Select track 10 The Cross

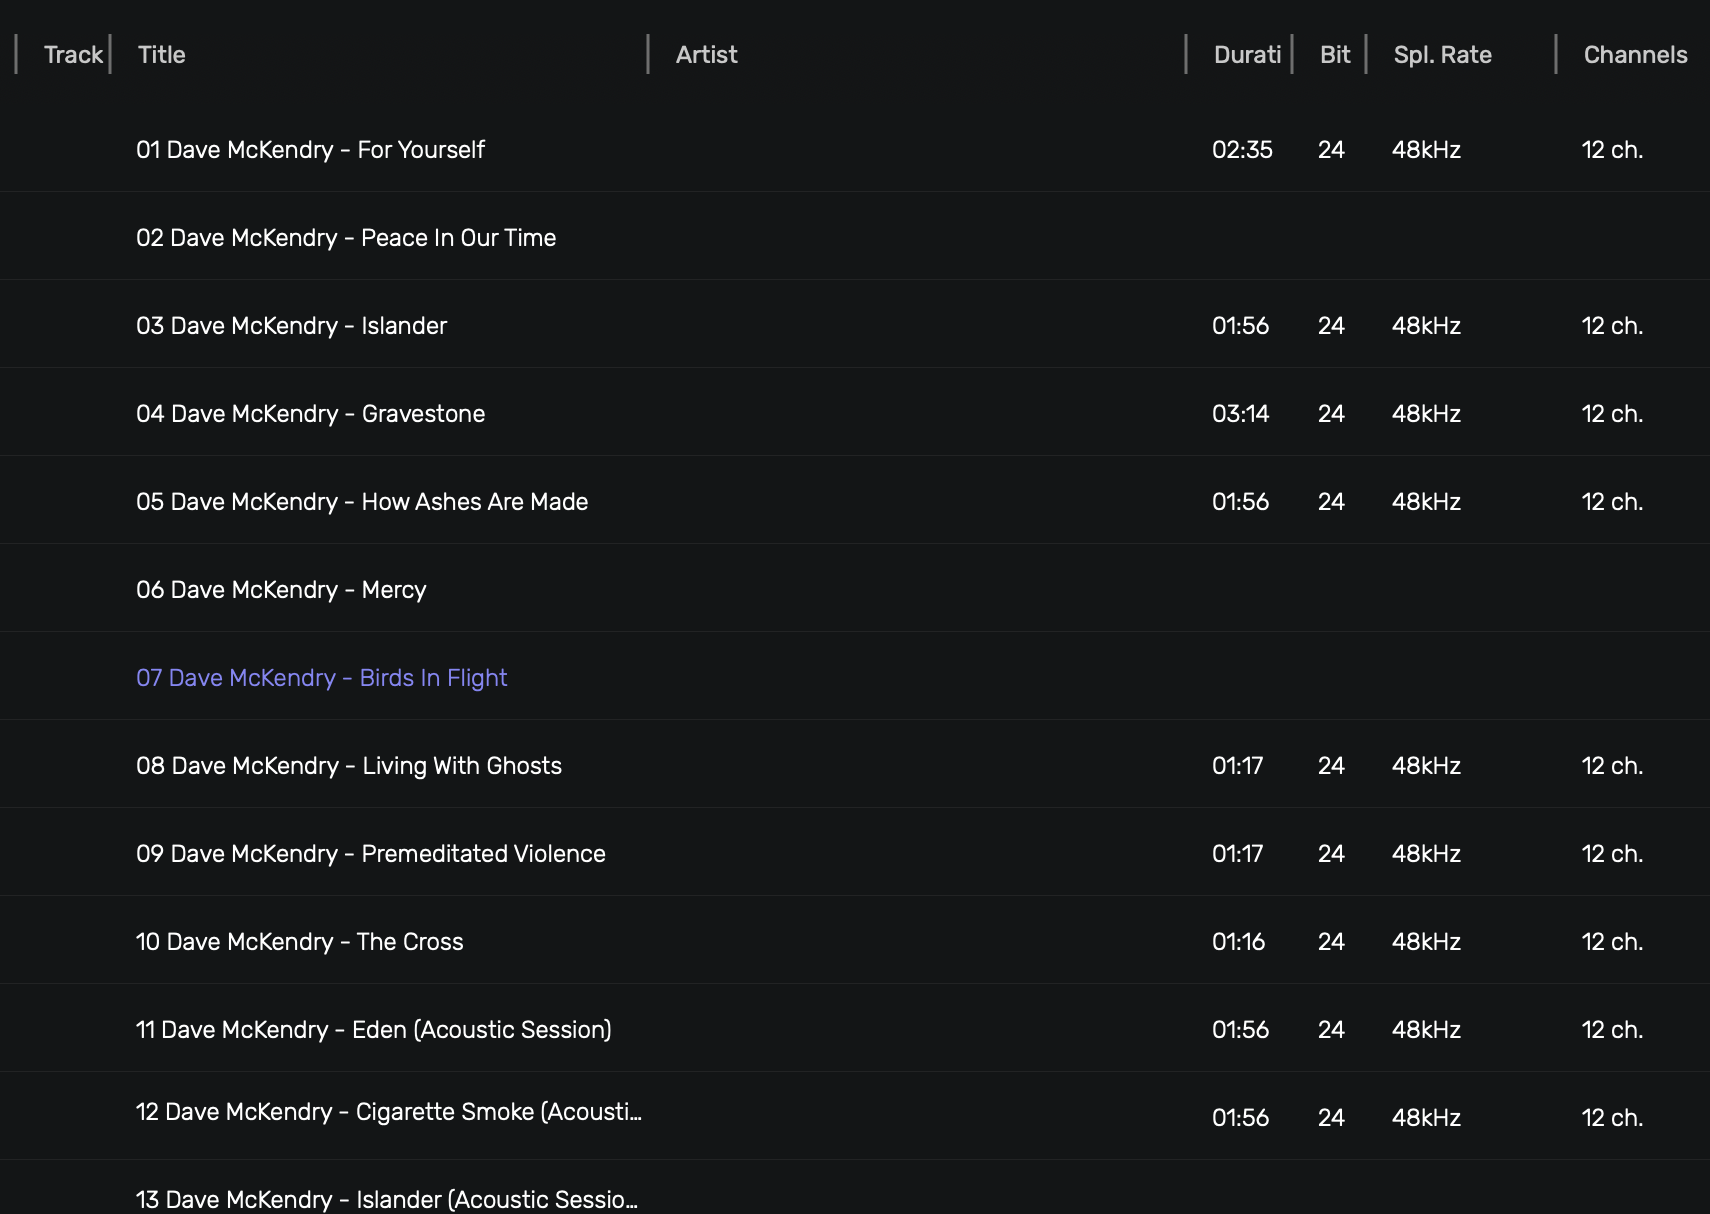click(x=855, y=941)
